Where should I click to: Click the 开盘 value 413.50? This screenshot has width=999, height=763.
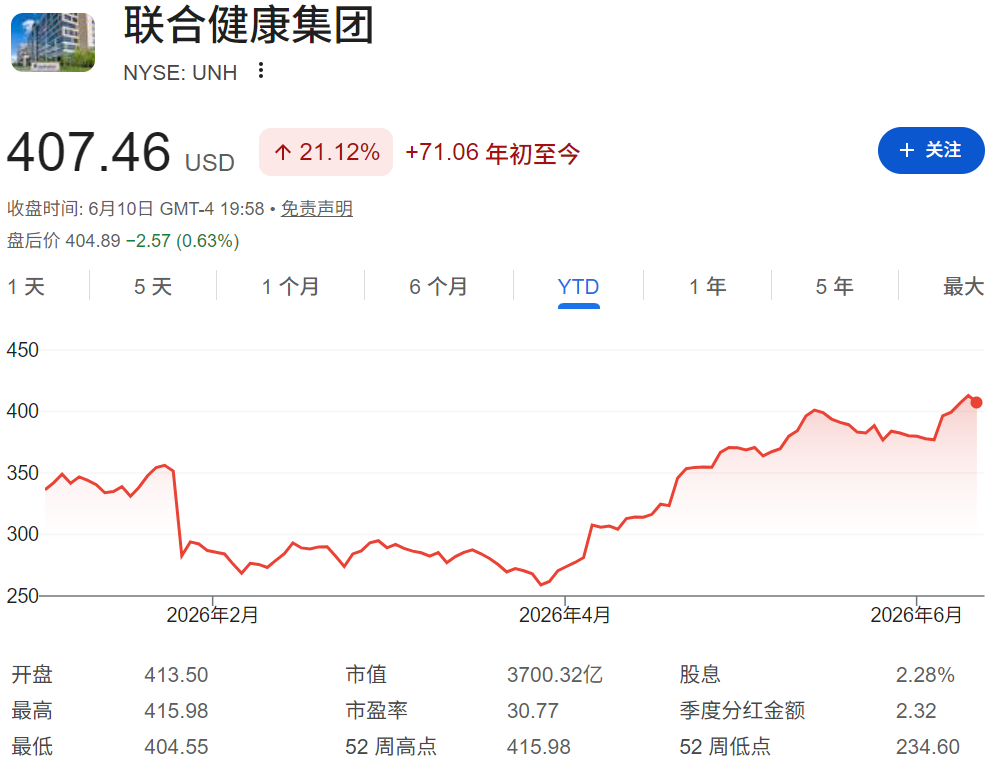(x=176, y=674)
